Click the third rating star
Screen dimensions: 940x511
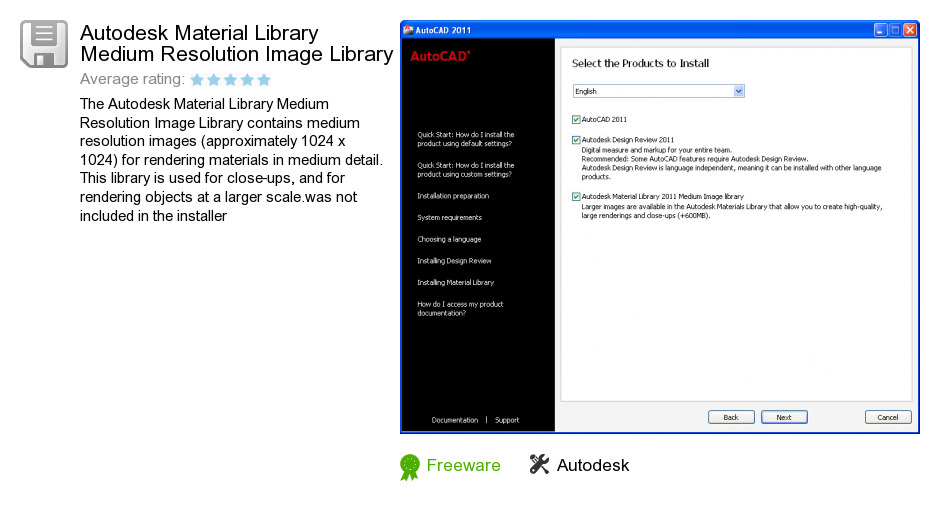pos(230,80)
